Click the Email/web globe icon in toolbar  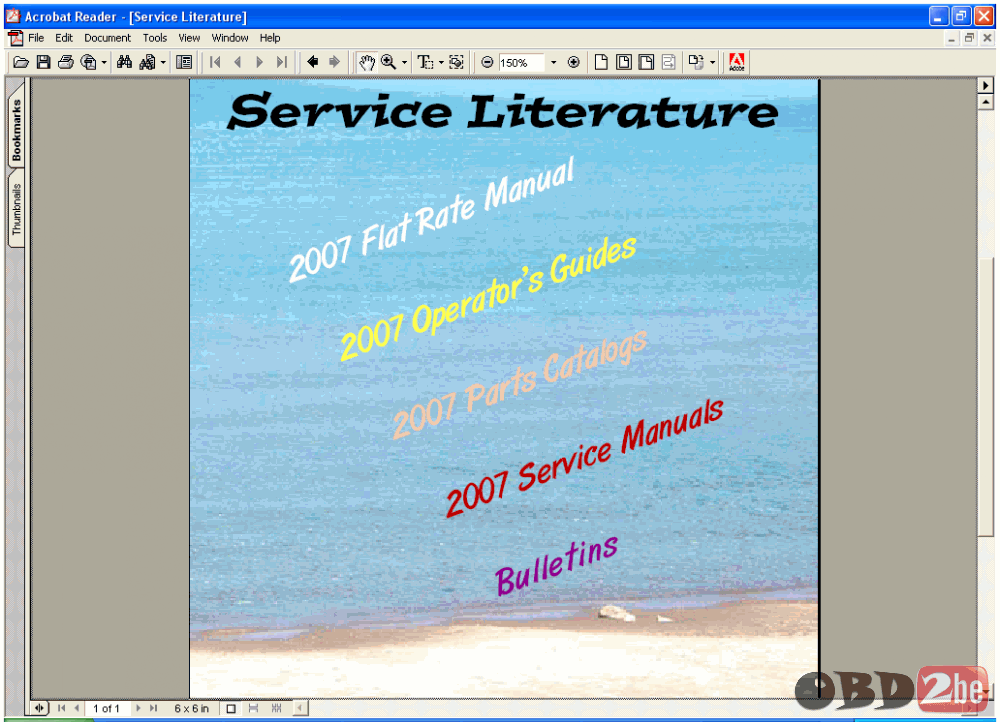tap(89, 62)
